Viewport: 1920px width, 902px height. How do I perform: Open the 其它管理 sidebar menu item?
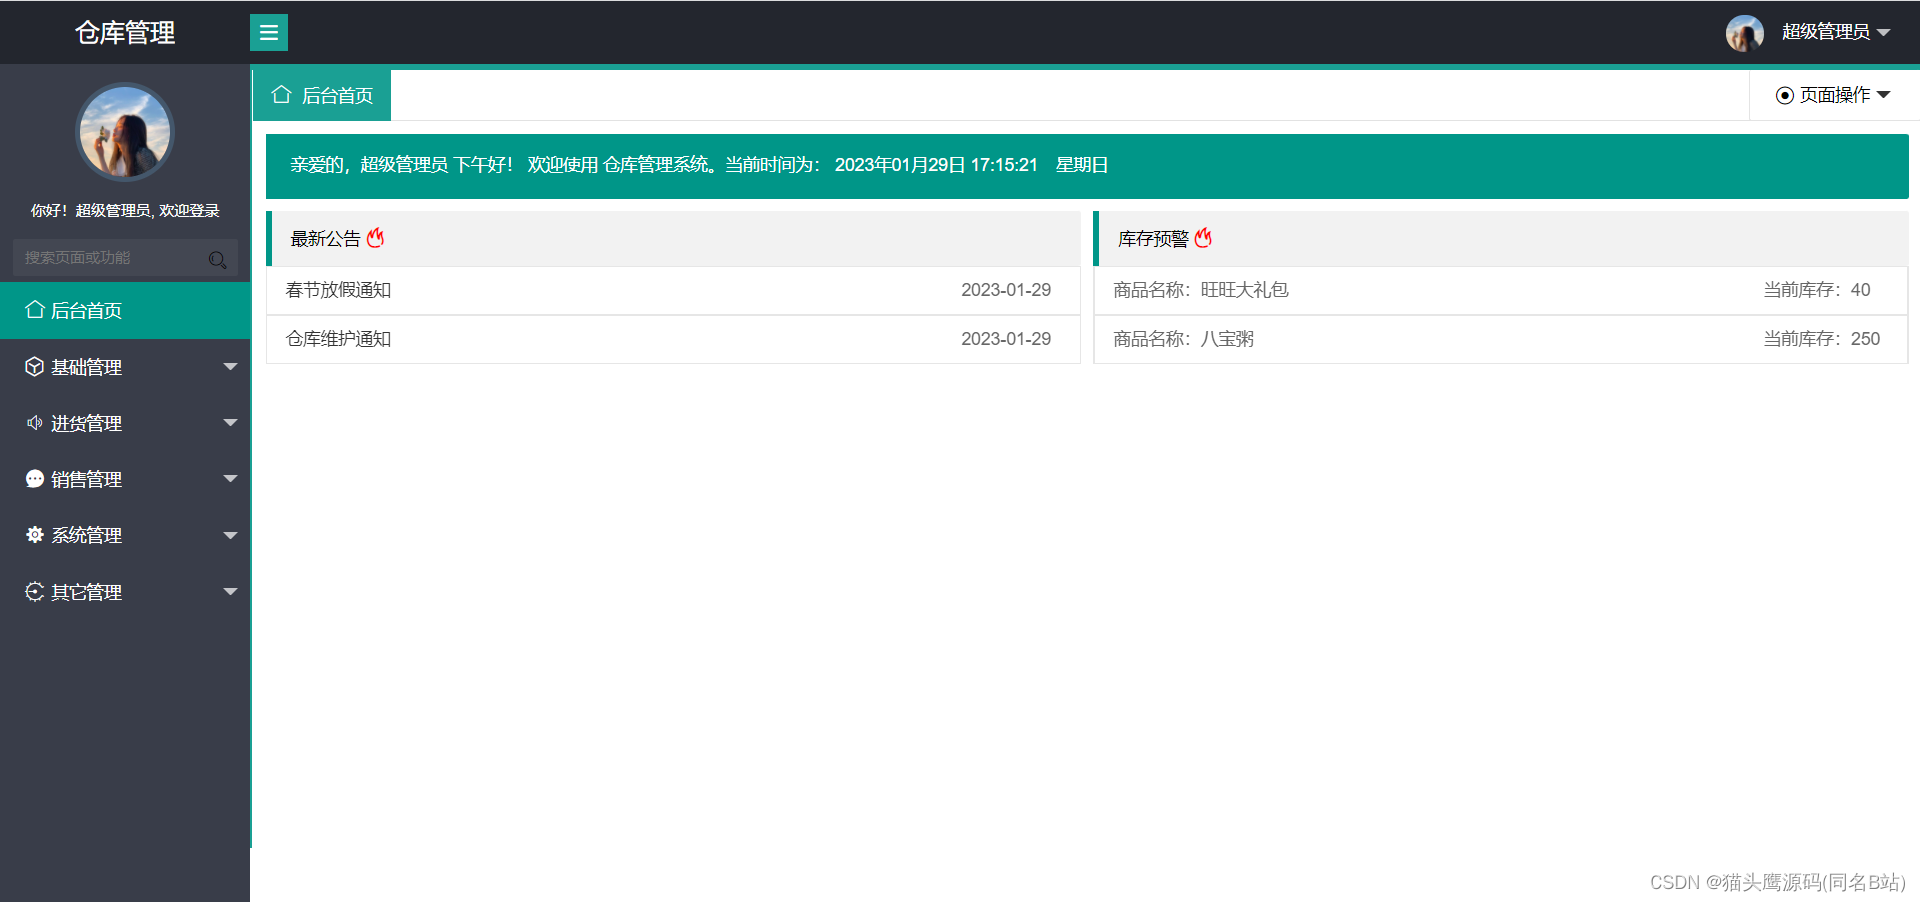point(125,592)
